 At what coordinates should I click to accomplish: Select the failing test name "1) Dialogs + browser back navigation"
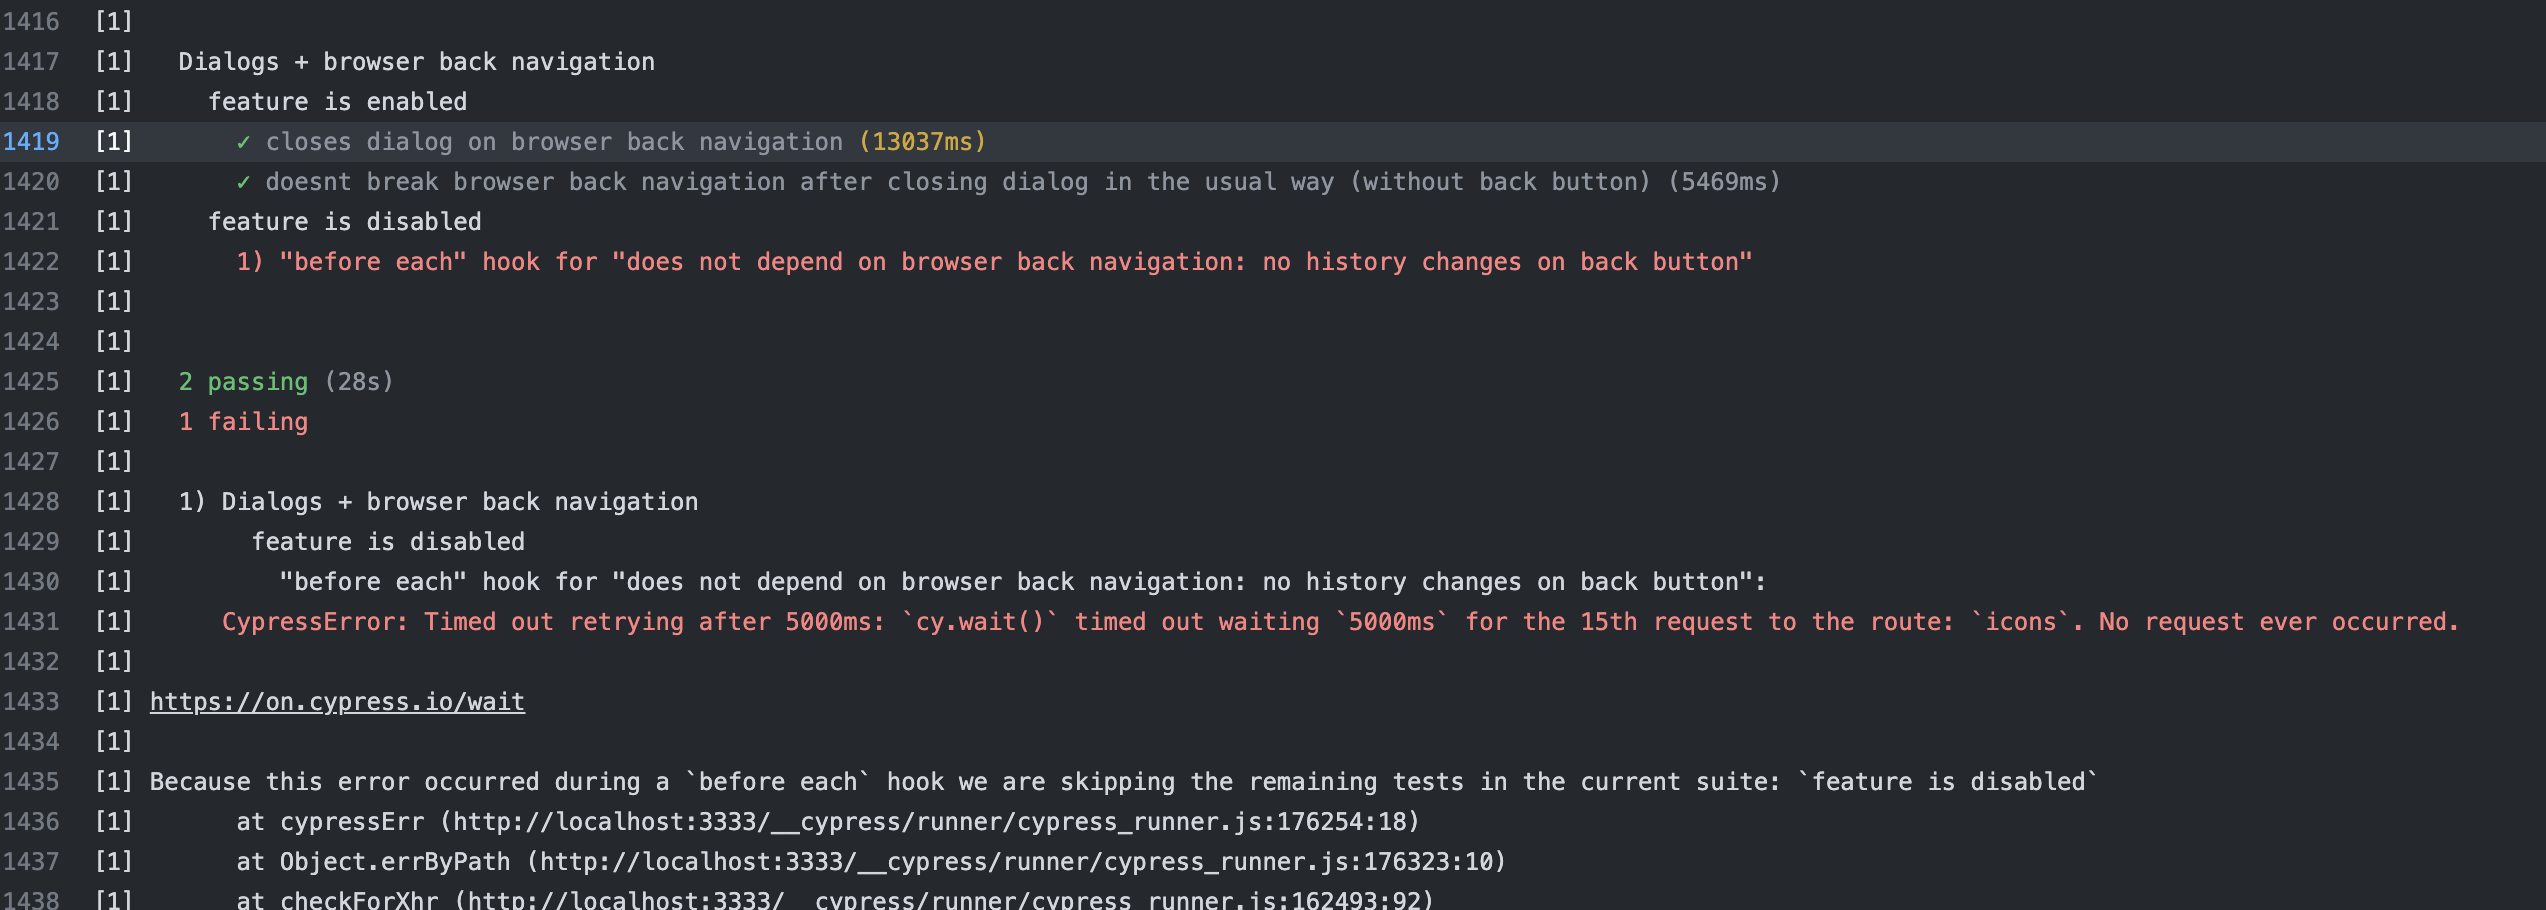(437, 501)
